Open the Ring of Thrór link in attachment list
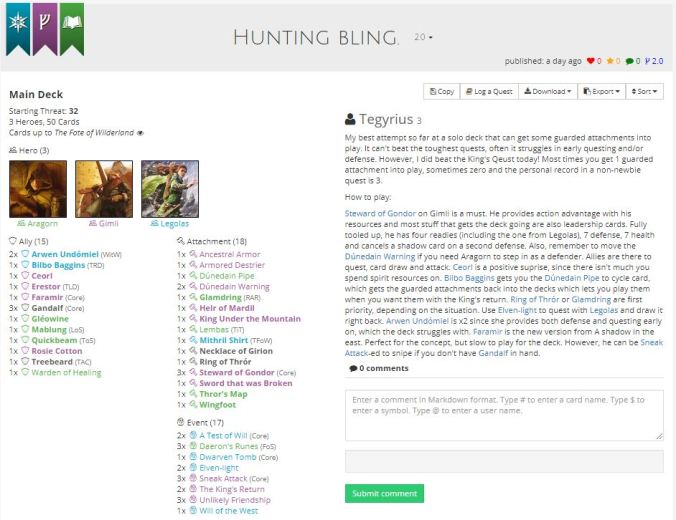The height and width of the screenshot is (520, 676). pos(225,362)
